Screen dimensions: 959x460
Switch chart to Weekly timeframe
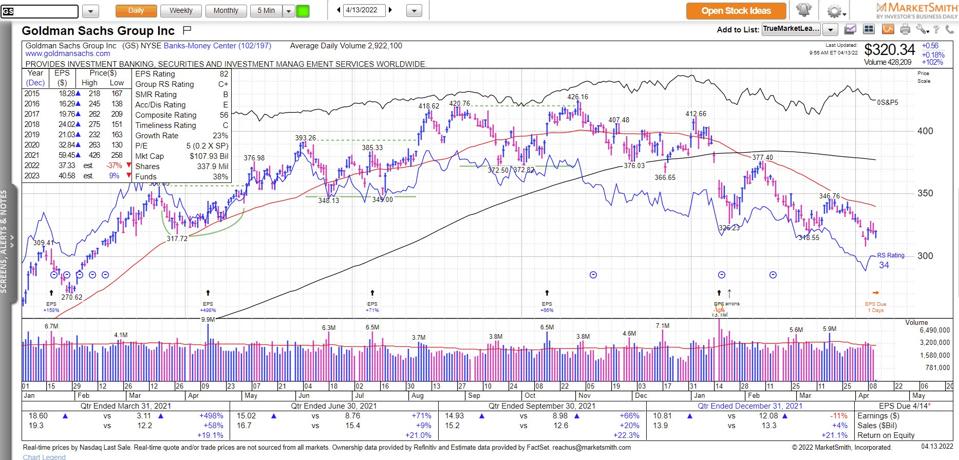pyautogui.click(x=181, y=11)
